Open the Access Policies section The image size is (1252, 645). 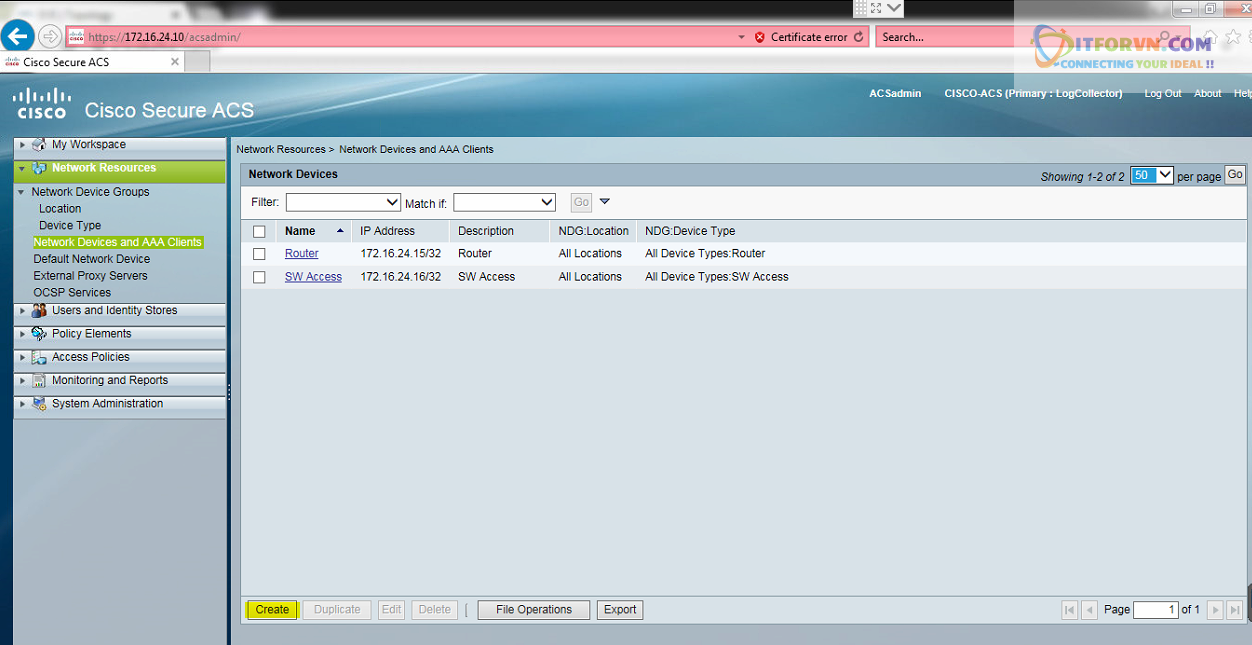pos(90,357)
